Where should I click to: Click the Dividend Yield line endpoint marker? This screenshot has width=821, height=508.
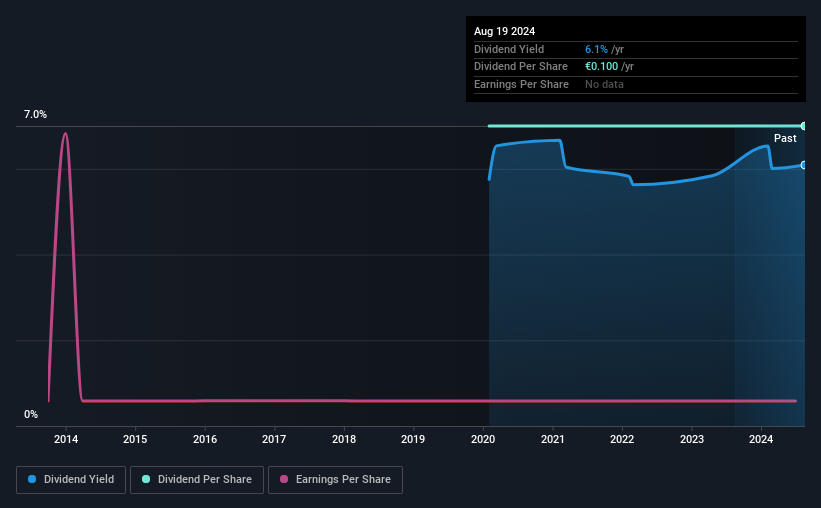tap(804, 165)
